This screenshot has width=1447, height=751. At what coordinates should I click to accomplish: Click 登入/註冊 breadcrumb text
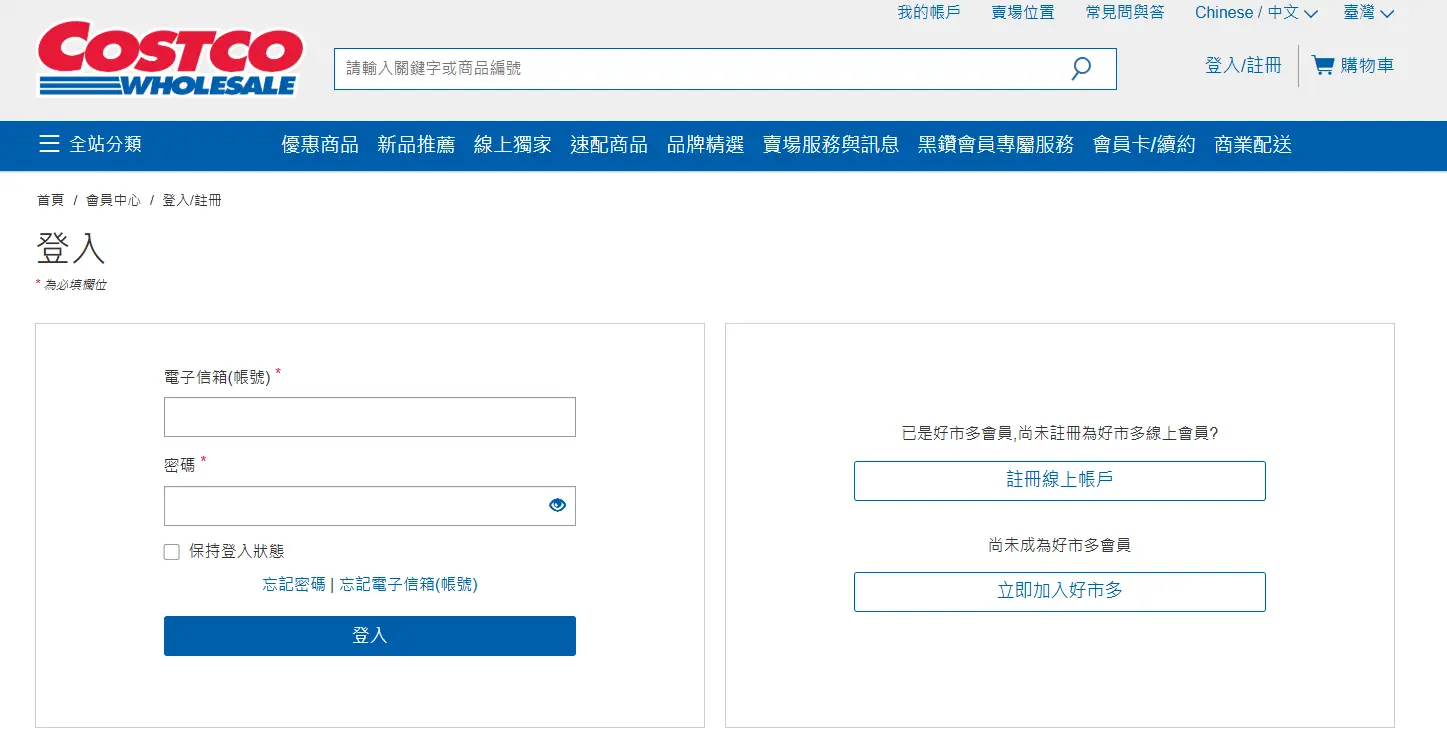[192, 200]
